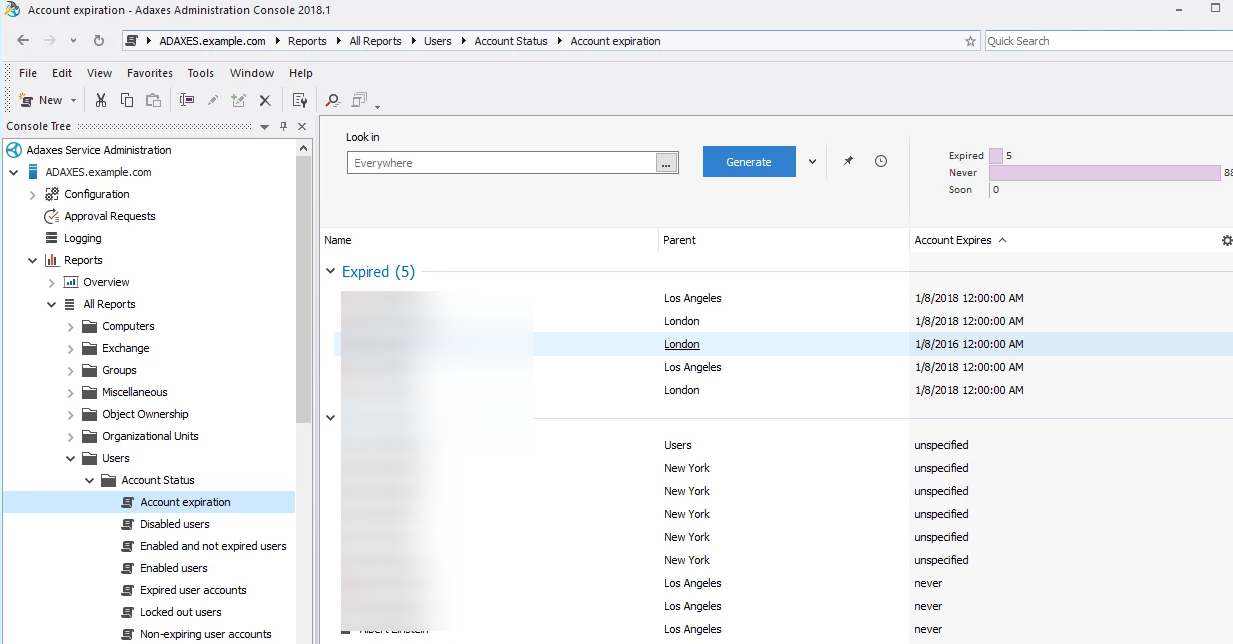1233x644 pixels.
Task: Click the Parent column header
Action: 679,240
